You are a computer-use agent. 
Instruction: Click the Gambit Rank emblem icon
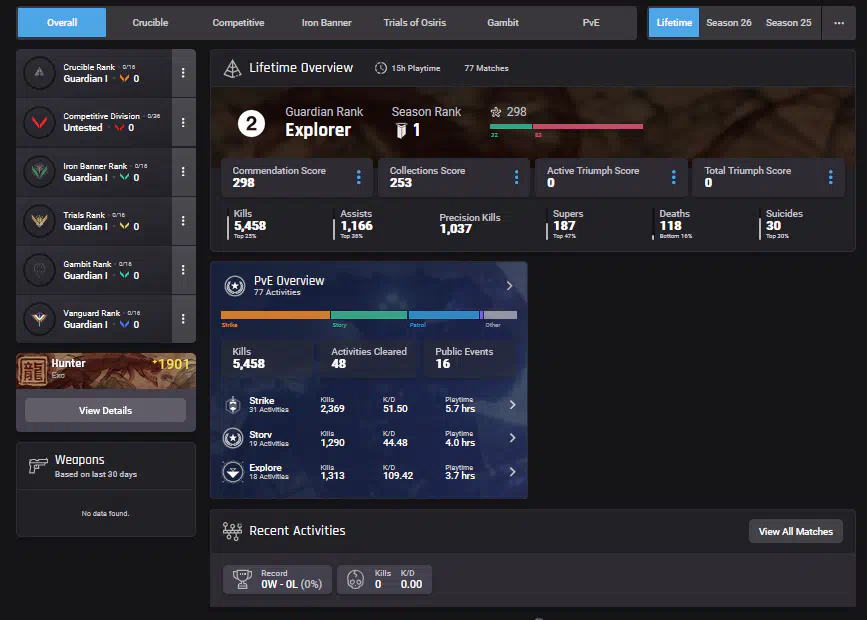39,270
